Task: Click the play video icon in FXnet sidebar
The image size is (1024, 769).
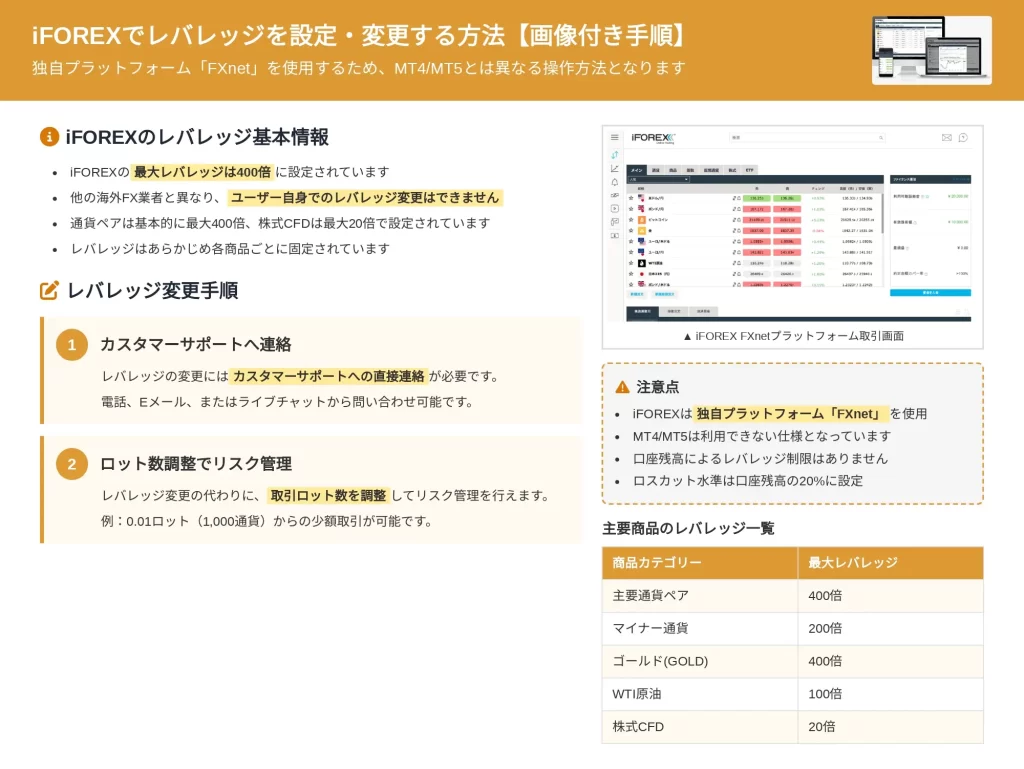Action: (x=615, y=209)
